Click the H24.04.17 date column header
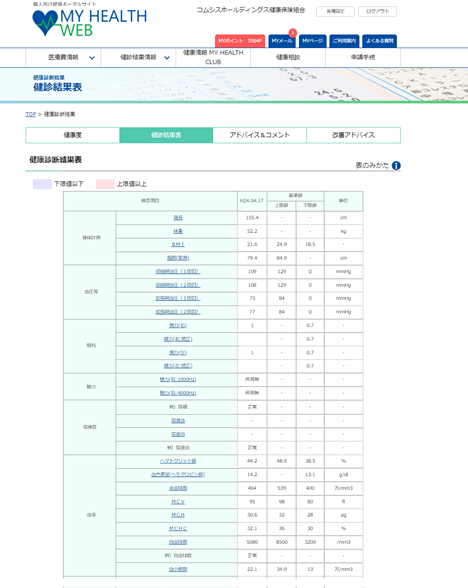This screenshot has width=468, height=588. click(x=252, y=201)
